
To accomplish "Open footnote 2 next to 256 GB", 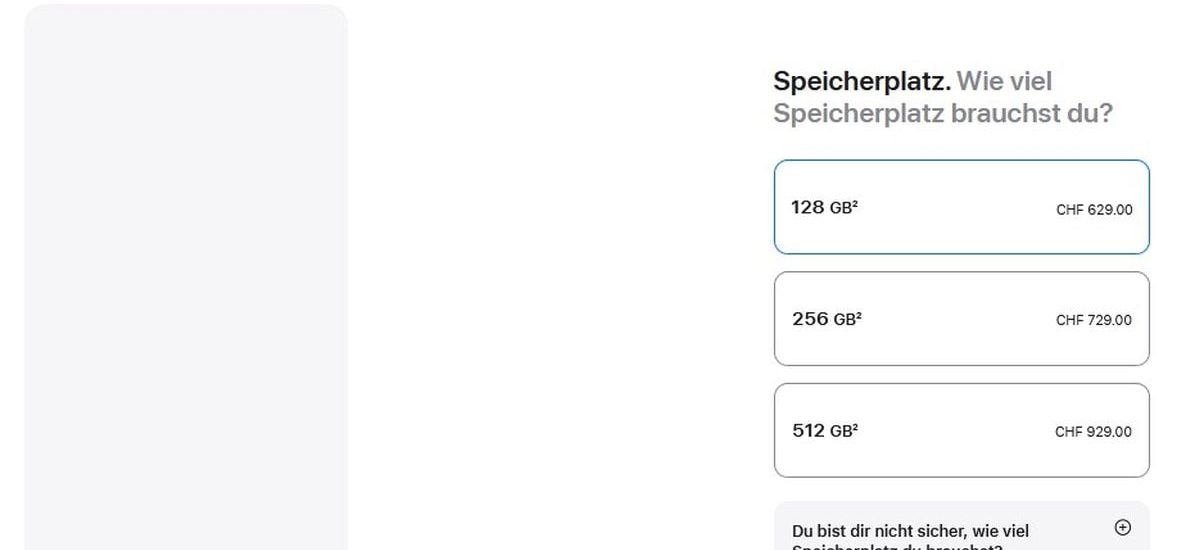I will 859,316.
